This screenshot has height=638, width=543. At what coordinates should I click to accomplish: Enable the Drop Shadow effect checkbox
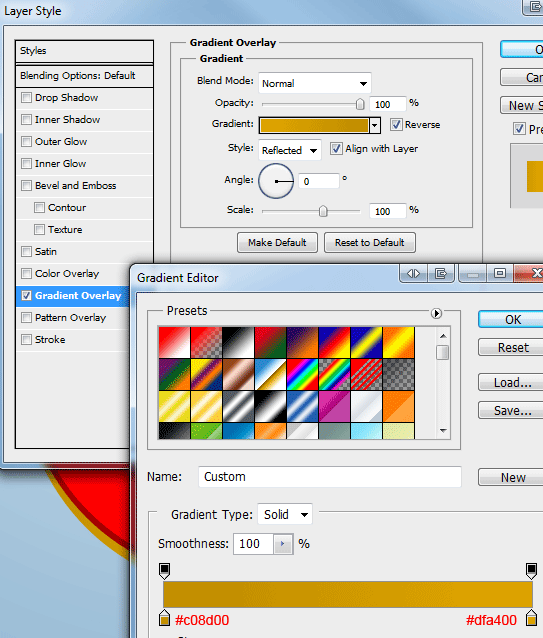(26, 98)
